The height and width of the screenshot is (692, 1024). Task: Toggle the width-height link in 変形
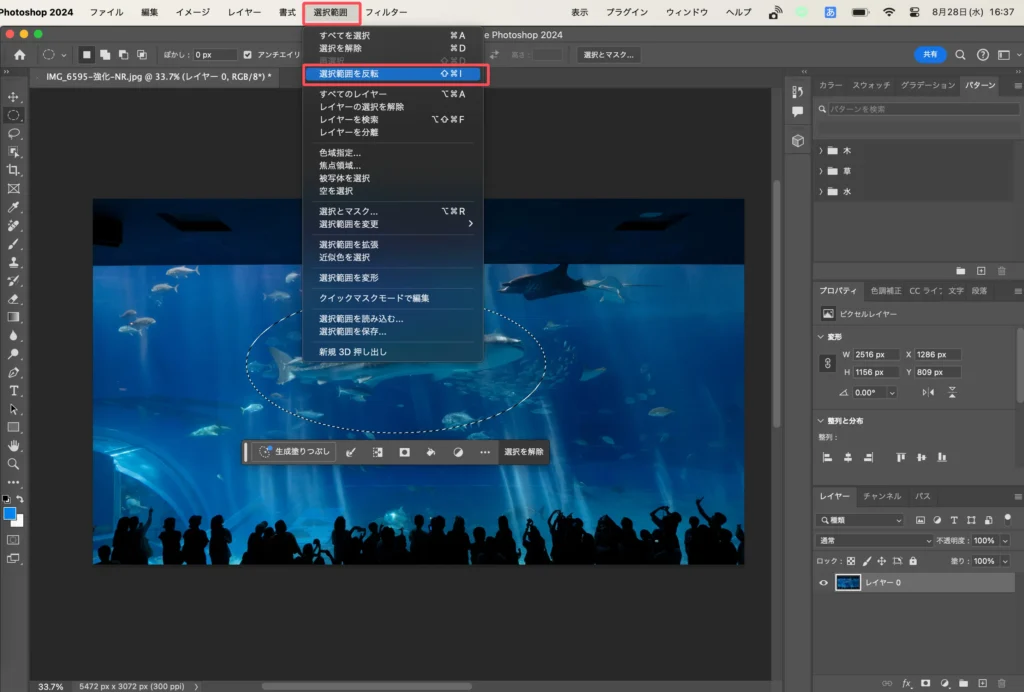coord(827,364)
